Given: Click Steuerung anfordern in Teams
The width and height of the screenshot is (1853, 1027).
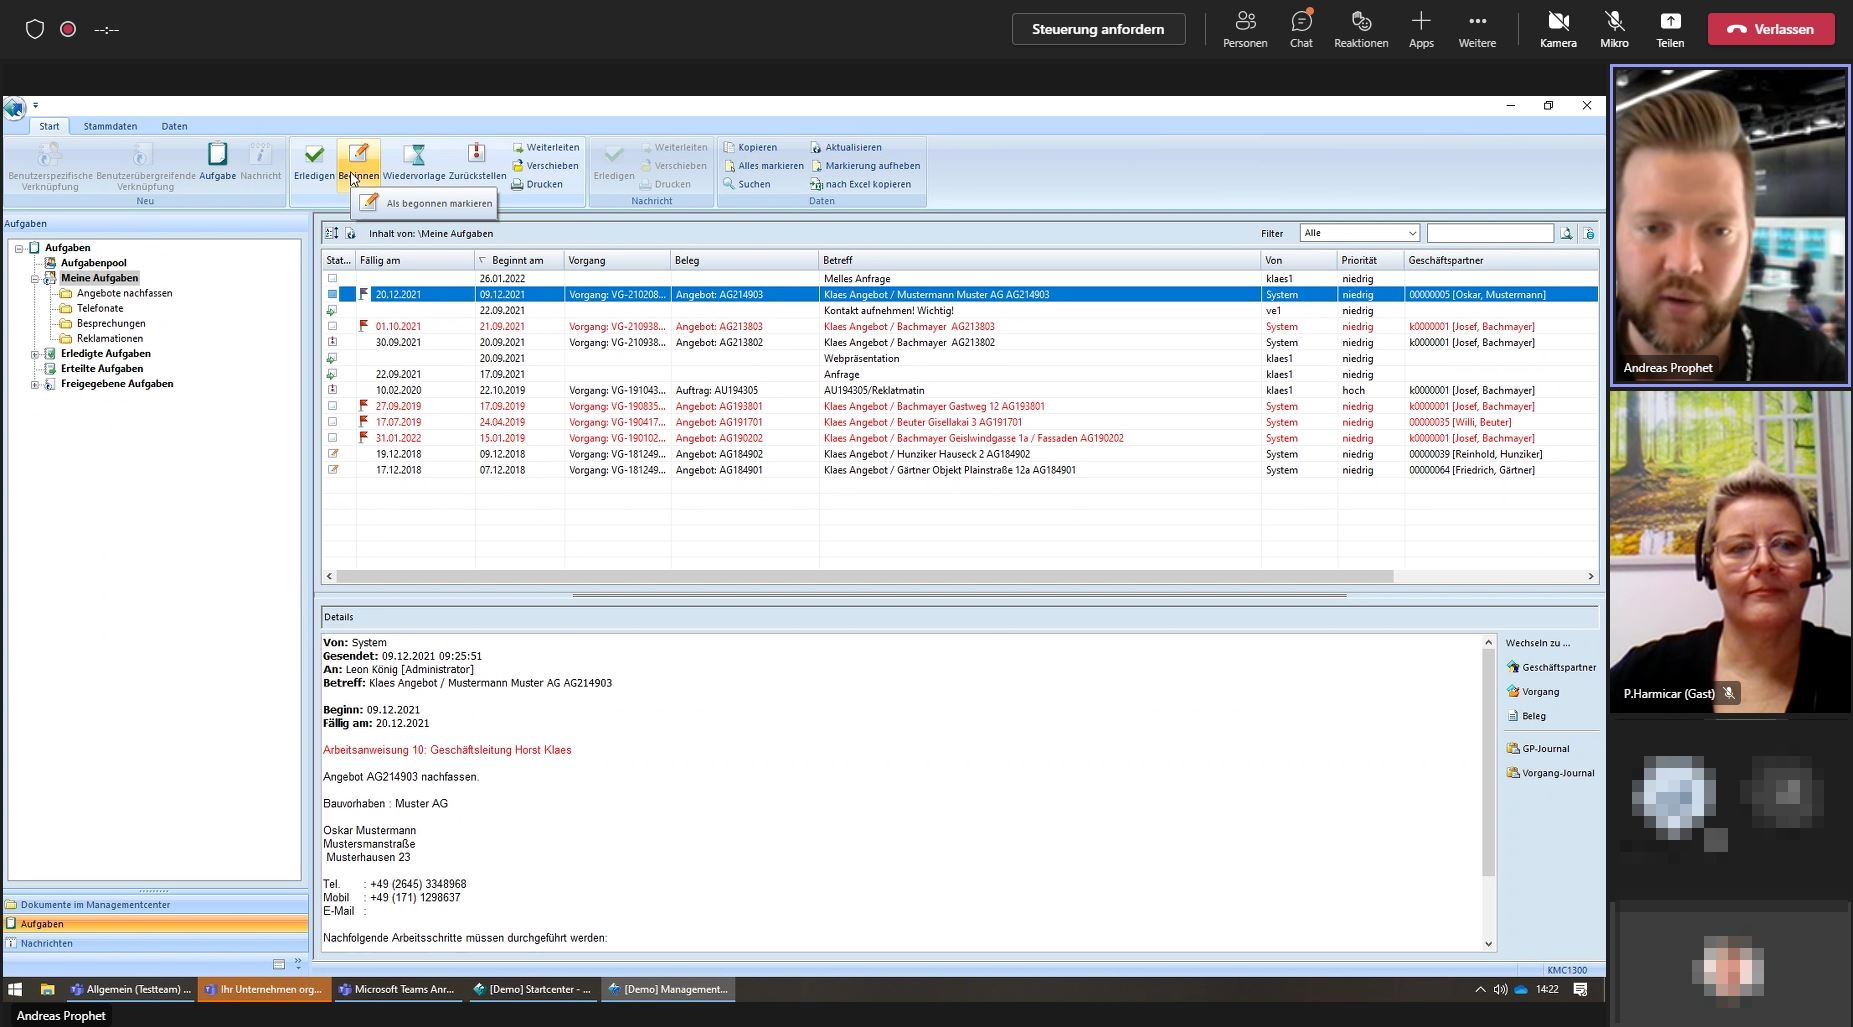Looking at the screenshot, I should (1098, 29).
